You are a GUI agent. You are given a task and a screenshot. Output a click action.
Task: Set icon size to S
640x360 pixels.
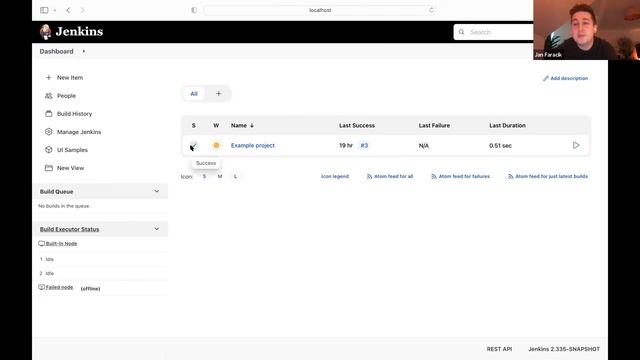[204, 176]
